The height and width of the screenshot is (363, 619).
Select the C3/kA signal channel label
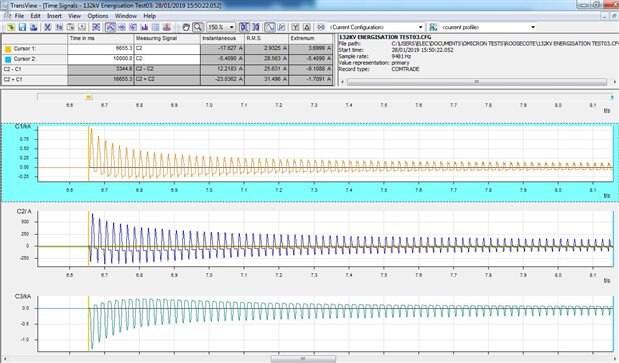coord(23,296)
